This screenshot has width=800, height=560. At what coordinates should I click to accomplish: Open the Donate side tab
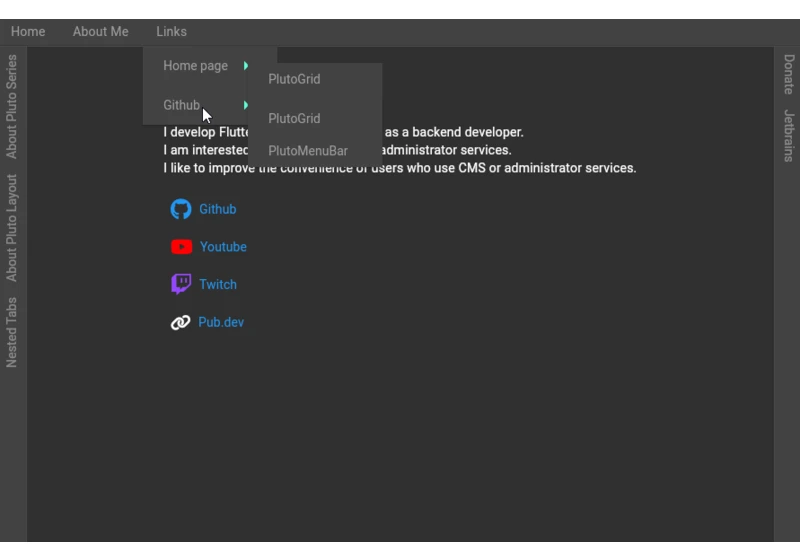(x=789, y=74)
